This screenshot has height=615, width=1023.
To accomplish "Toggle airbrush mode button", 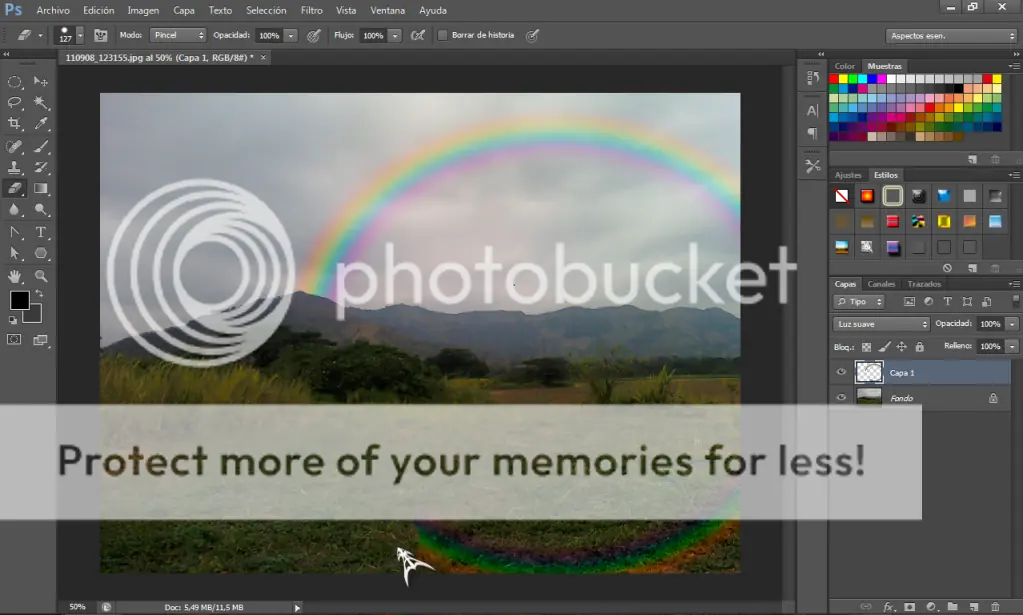I will pyautogui.click(x=418, y=35).
